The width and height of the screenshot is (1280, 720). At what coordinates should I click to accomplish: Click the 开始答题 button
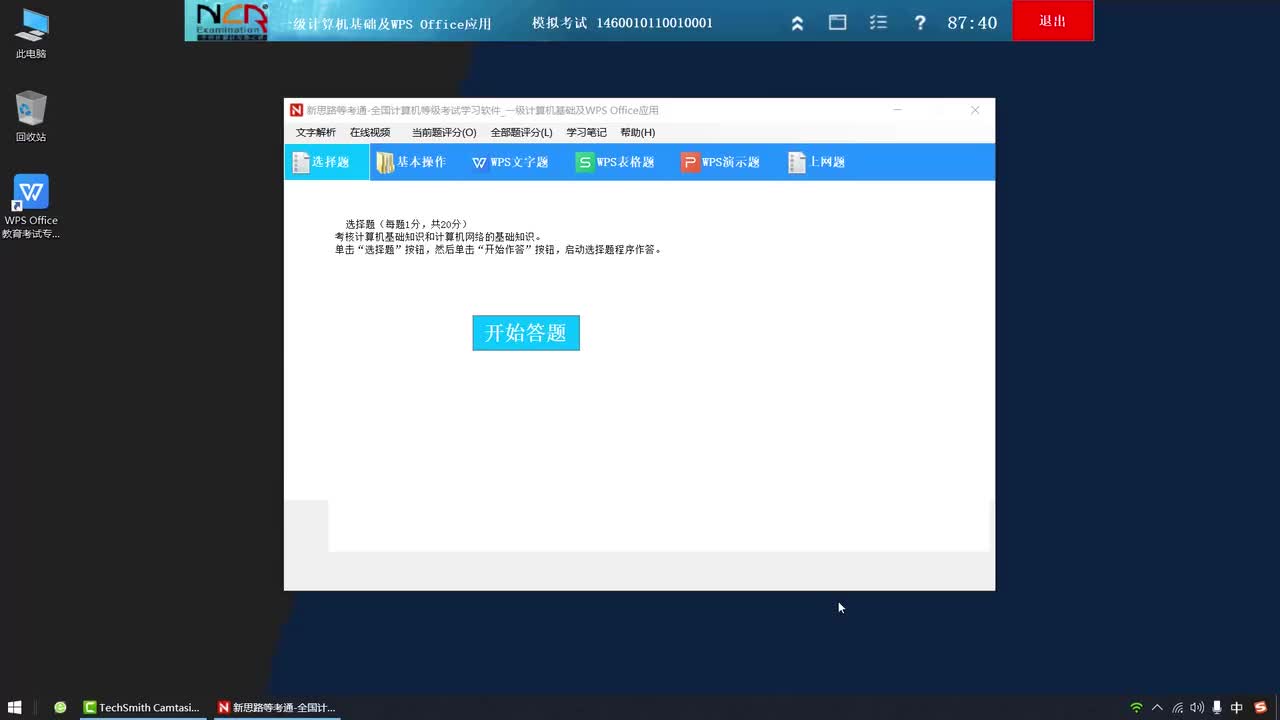coord(526,333)
